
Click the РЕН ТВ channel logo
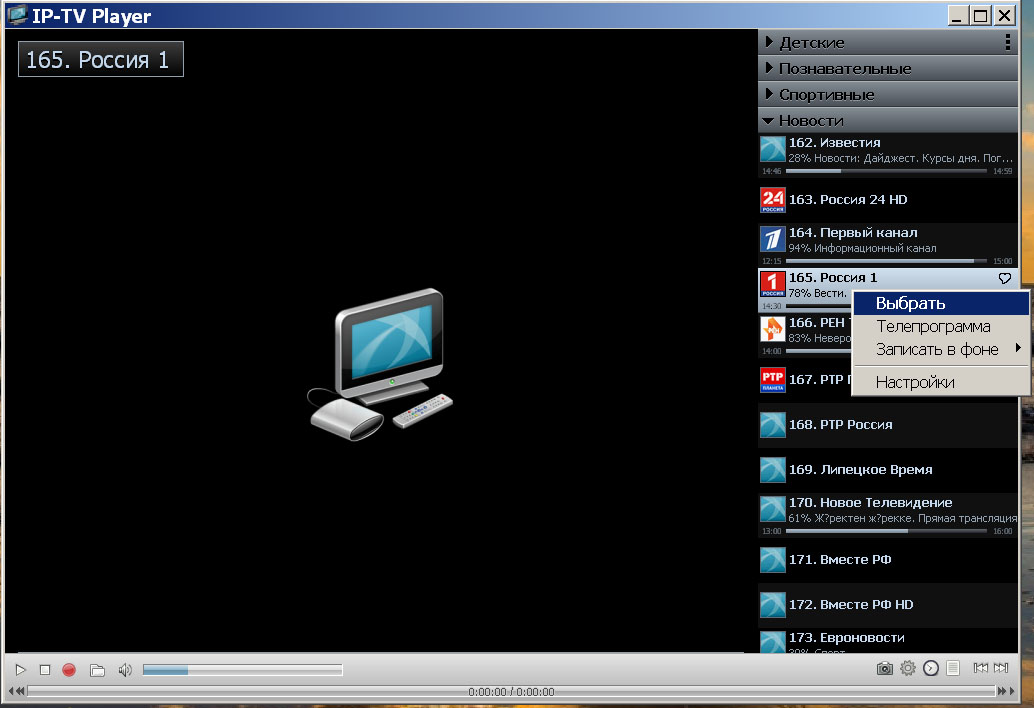[773, 328]
